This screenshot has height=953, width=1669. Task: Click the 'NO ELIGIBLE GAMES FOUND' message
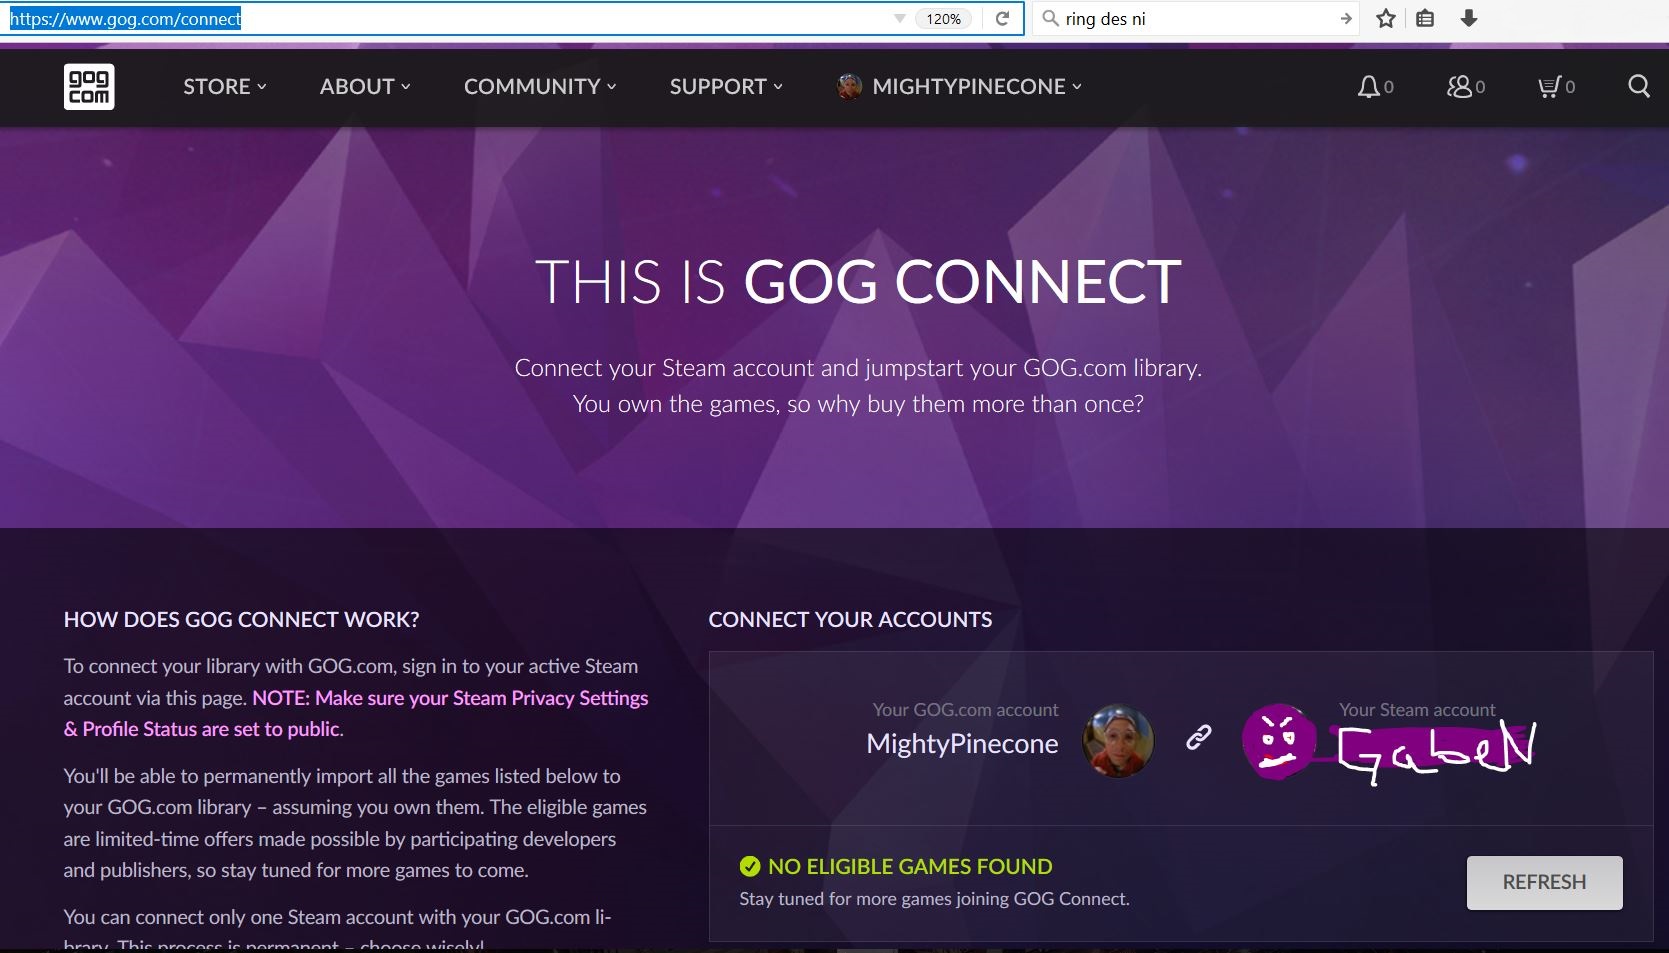(910, 866)
